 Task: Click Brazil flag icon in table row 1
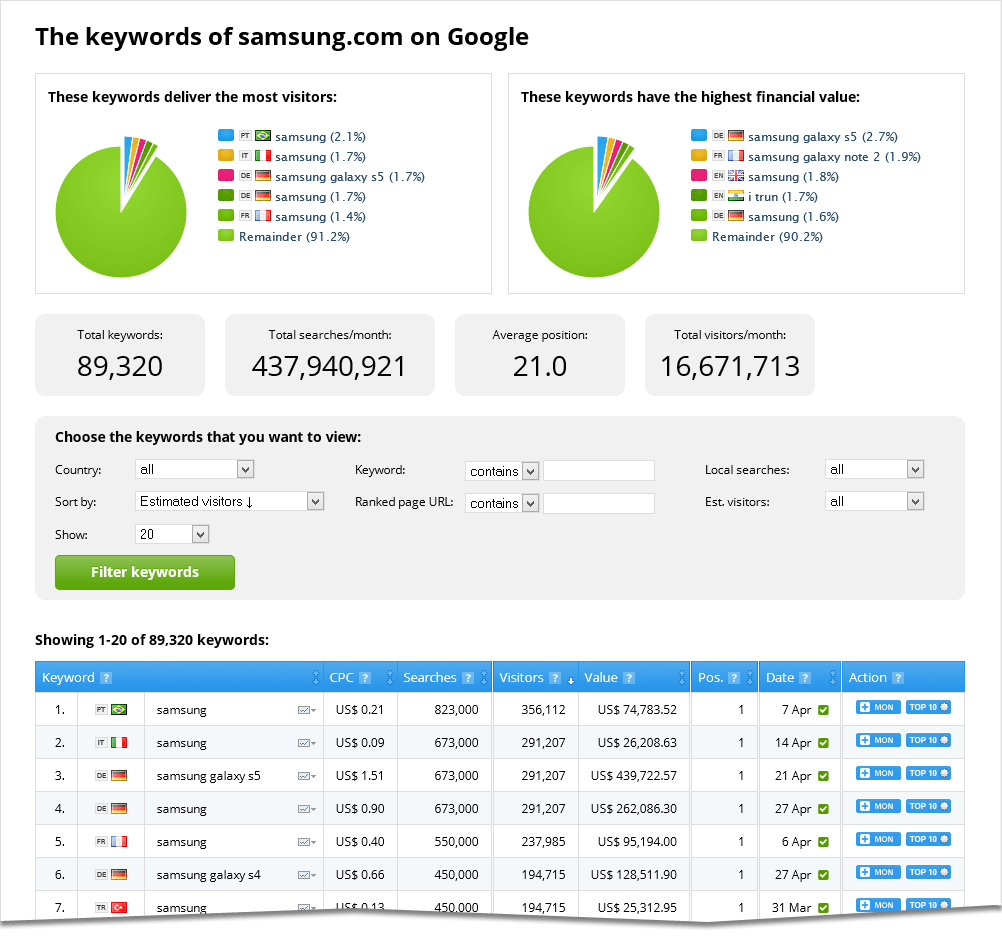tap(119, 710)
